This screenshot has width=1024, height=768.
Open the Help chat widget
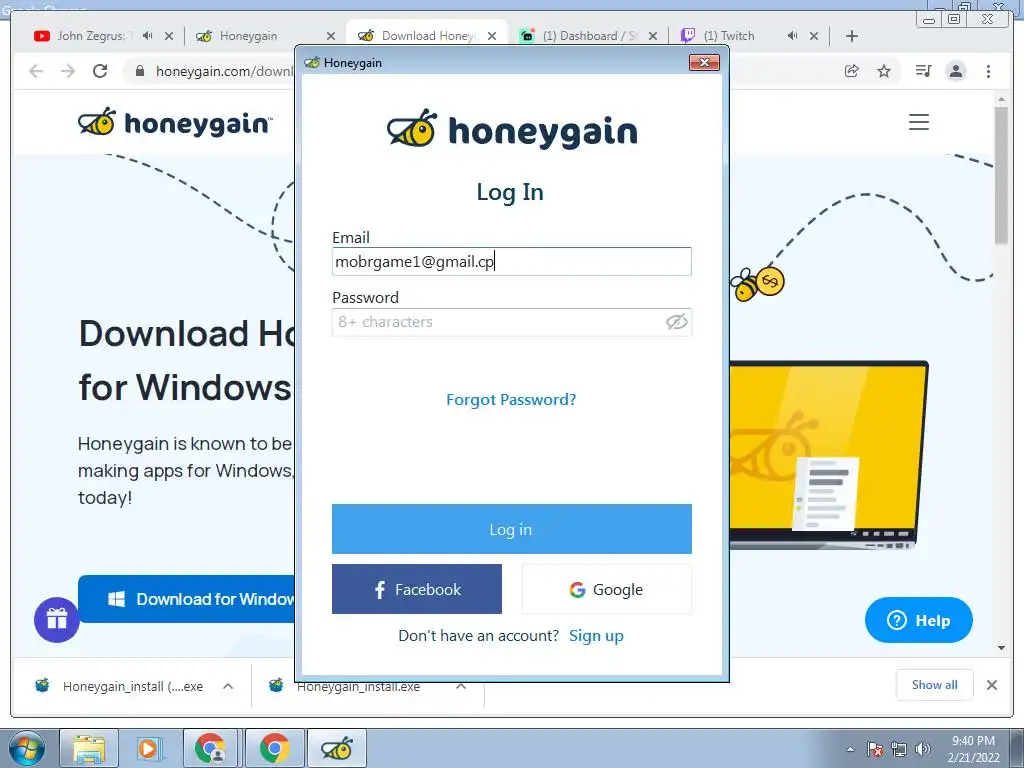tap(918, 620)
